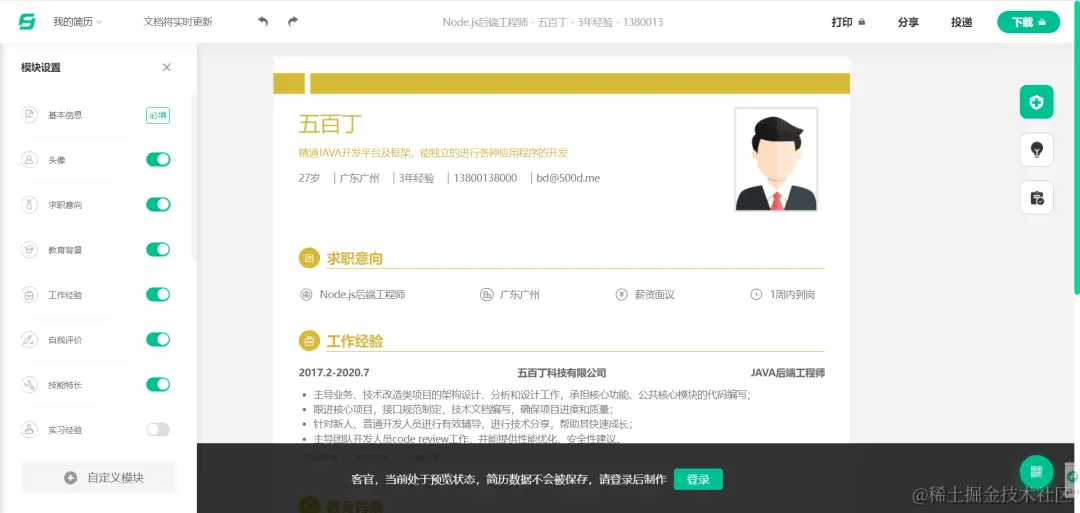Click the resume title in the top bar
This screenshot has height=513, width=1080.
pyautogui.click(x=552, y=22)
